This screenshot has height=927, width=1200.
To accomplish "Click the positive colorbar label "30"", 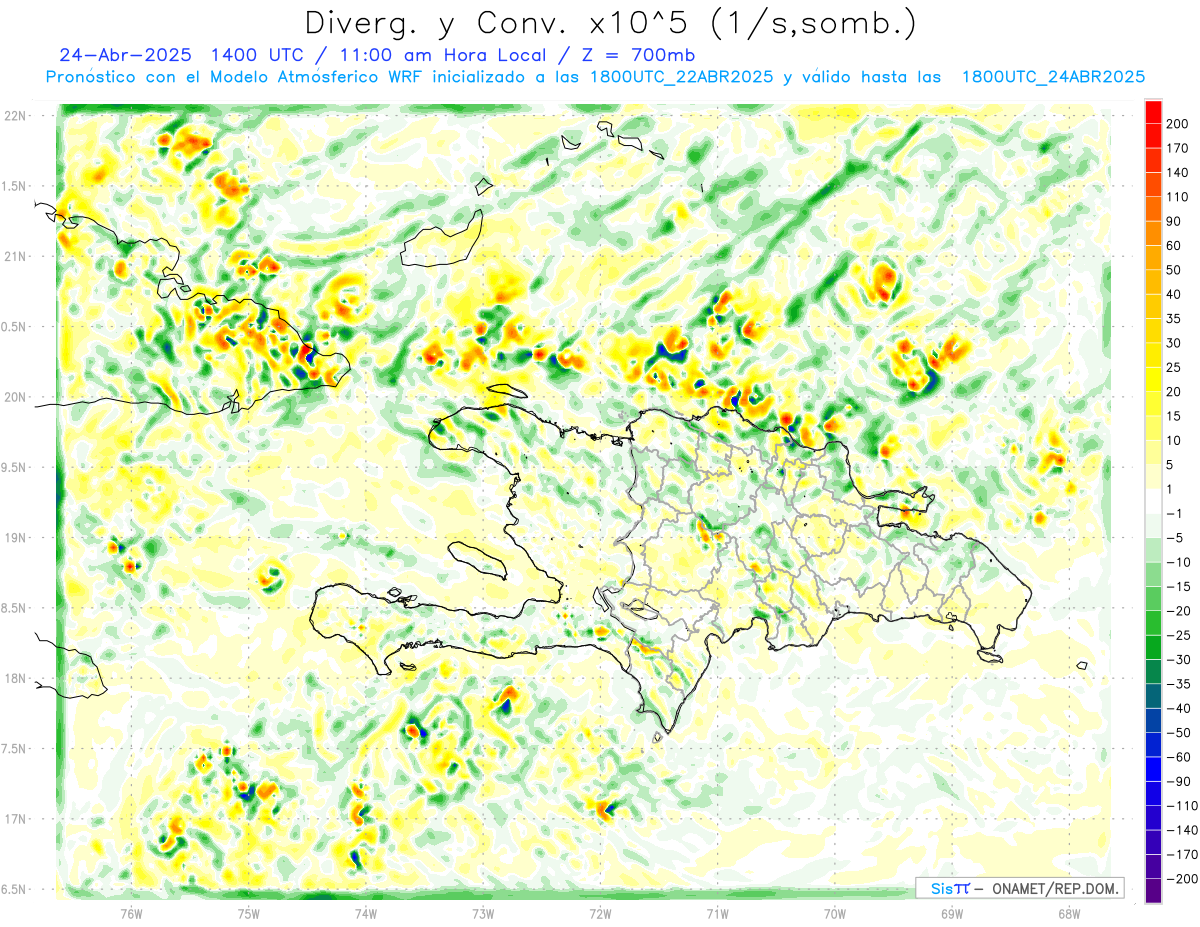I will tap(1174, 343).
